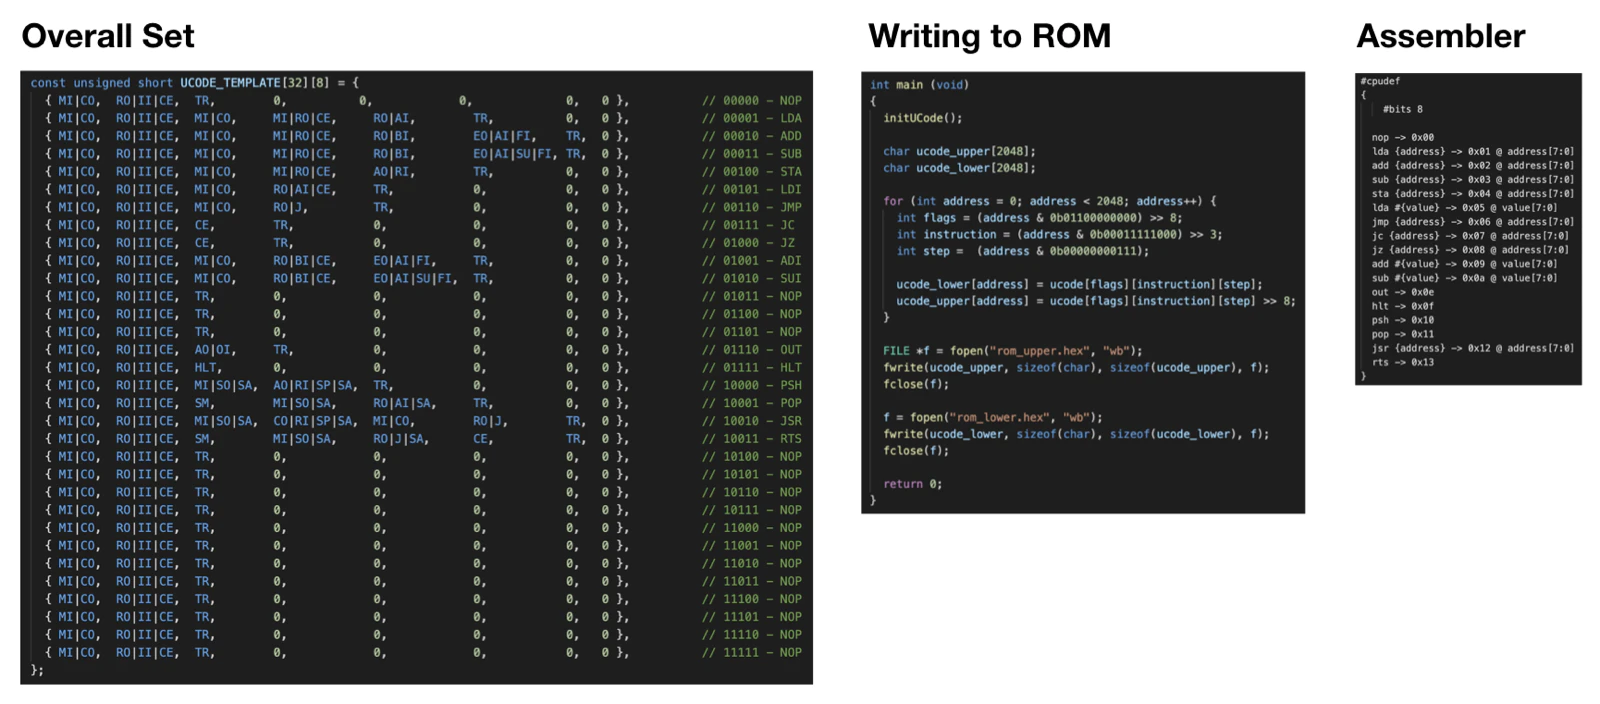
Task: Click the "initUCode();" call
Action: (x=923, y=118)
